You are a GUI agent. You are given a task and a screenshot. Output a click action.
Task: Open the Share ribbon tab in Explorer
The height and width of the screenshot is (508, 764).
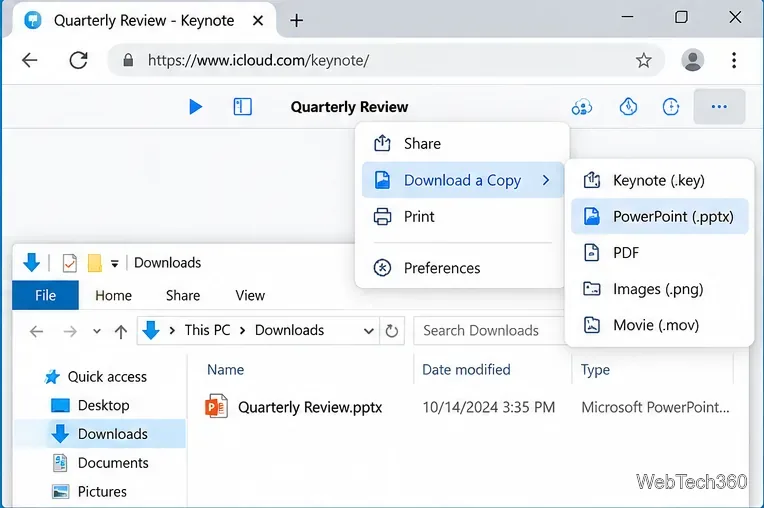[x=183, y=295]
